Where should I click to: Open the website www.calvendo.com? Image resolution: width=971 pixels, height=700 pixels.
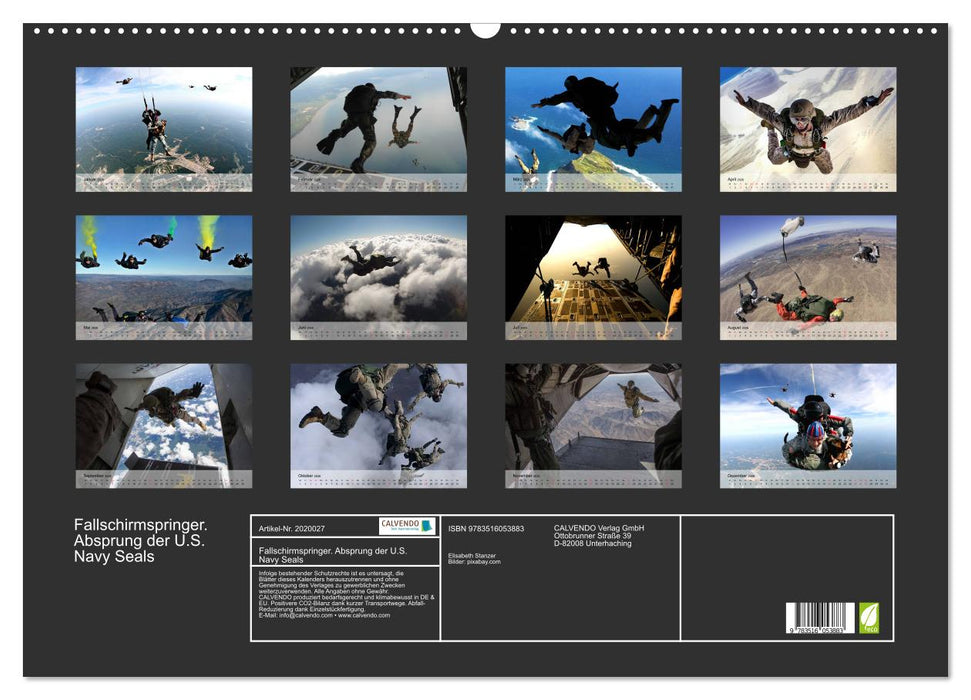pos(367,616)
